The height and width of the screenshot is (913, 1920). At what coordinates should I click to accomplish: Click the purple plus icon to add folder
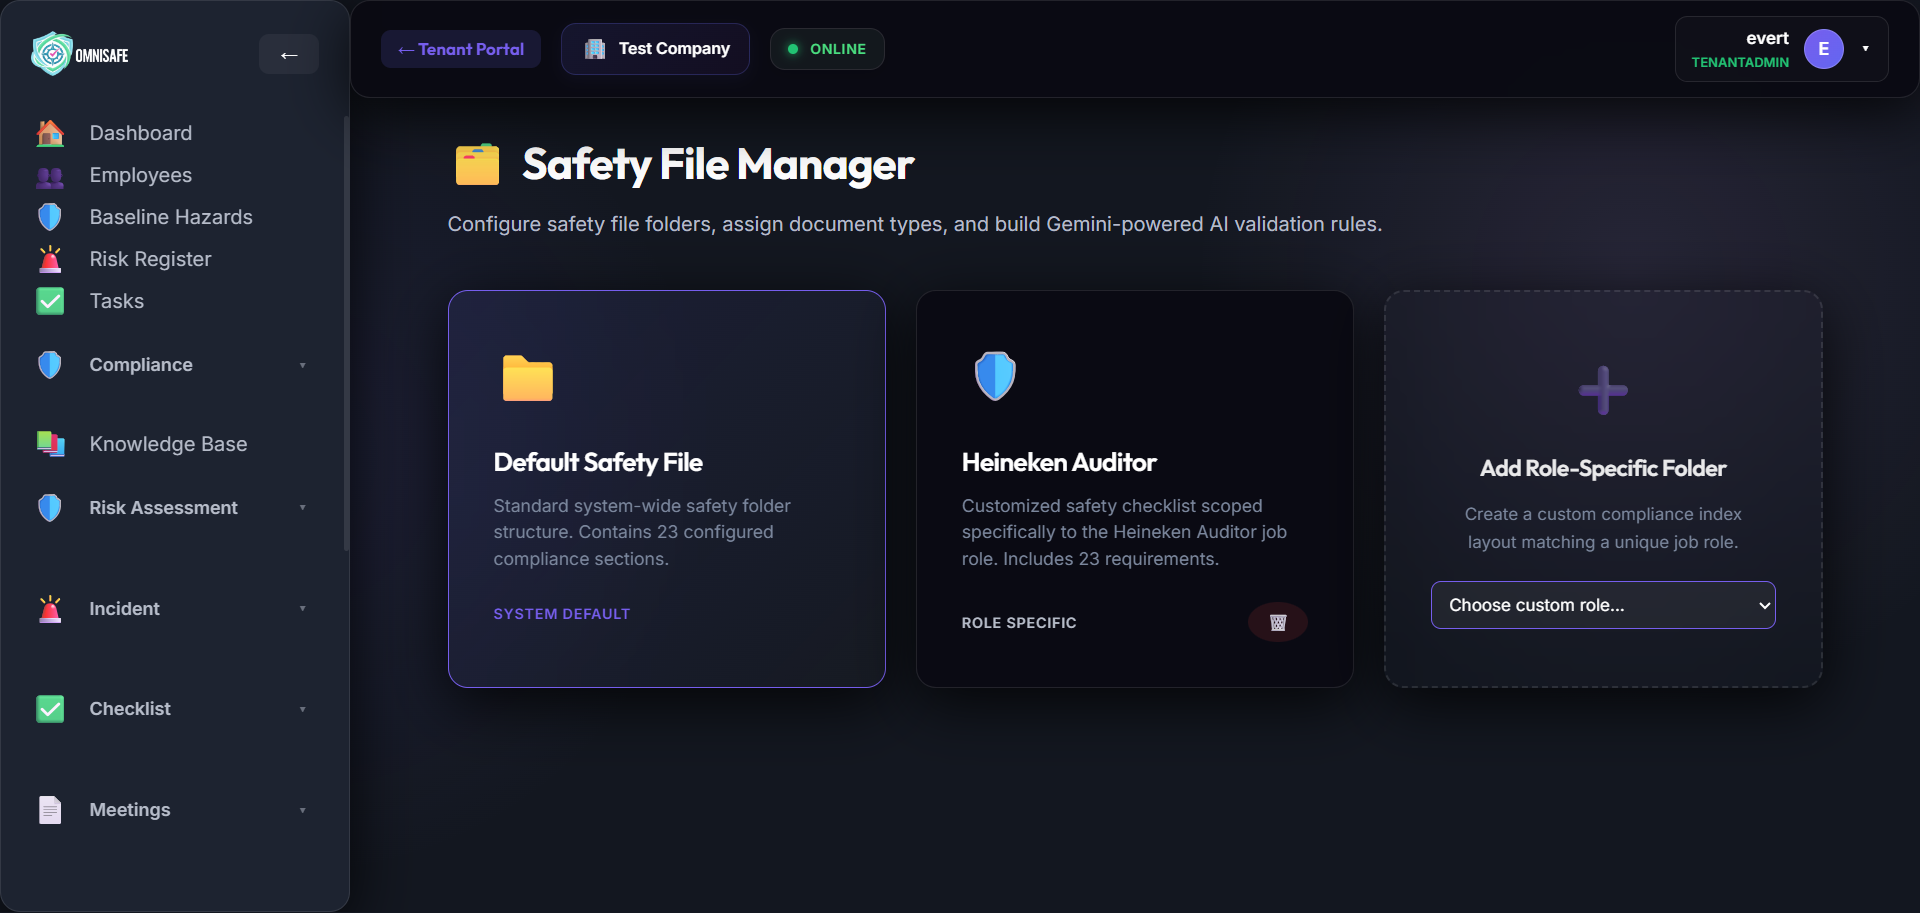pos(1603,390)
